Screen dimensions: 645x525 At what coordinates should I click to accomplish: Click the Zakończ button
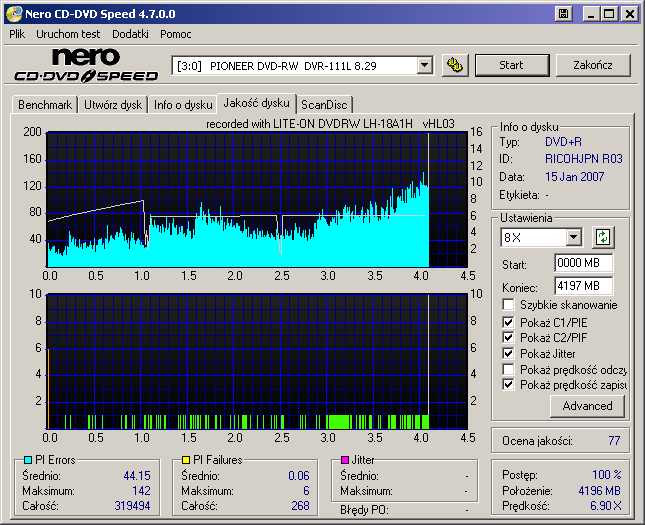click(593, 65)
